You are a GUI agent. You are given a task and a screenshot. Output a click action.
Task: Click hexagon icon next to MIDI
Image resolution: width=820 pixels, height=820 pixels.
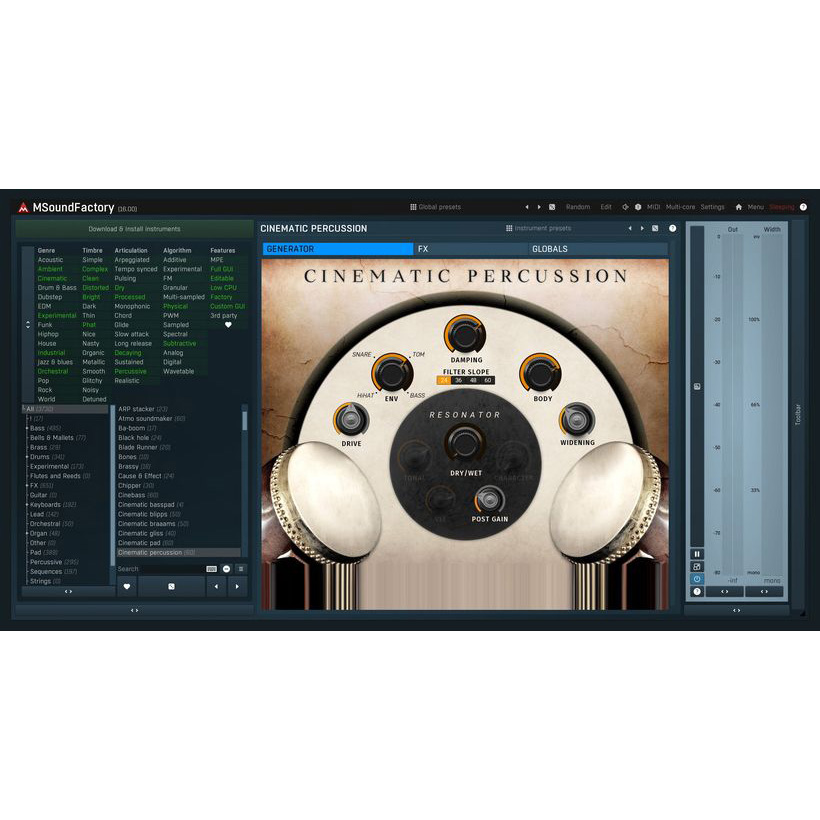click(638, 207)
